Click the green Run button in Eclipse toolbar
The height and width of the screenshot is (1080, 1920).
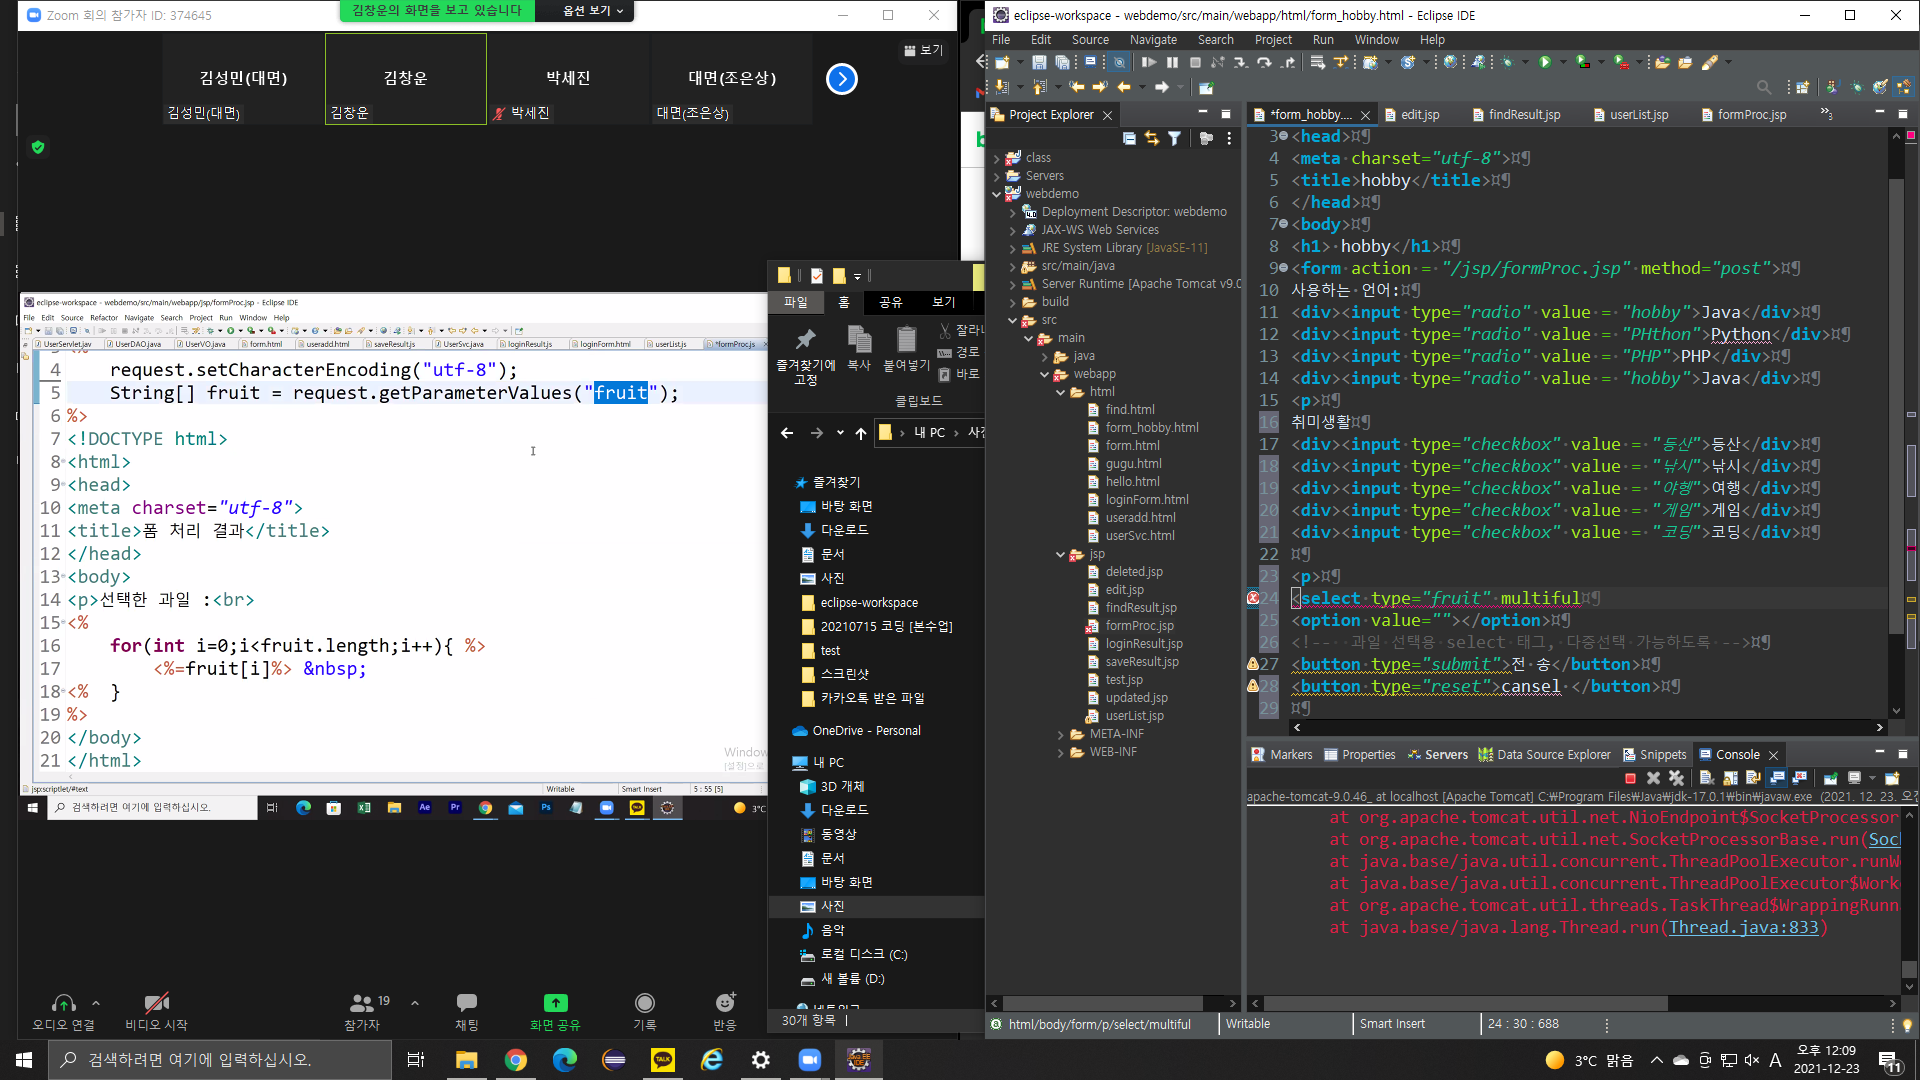click(1545, 62)
